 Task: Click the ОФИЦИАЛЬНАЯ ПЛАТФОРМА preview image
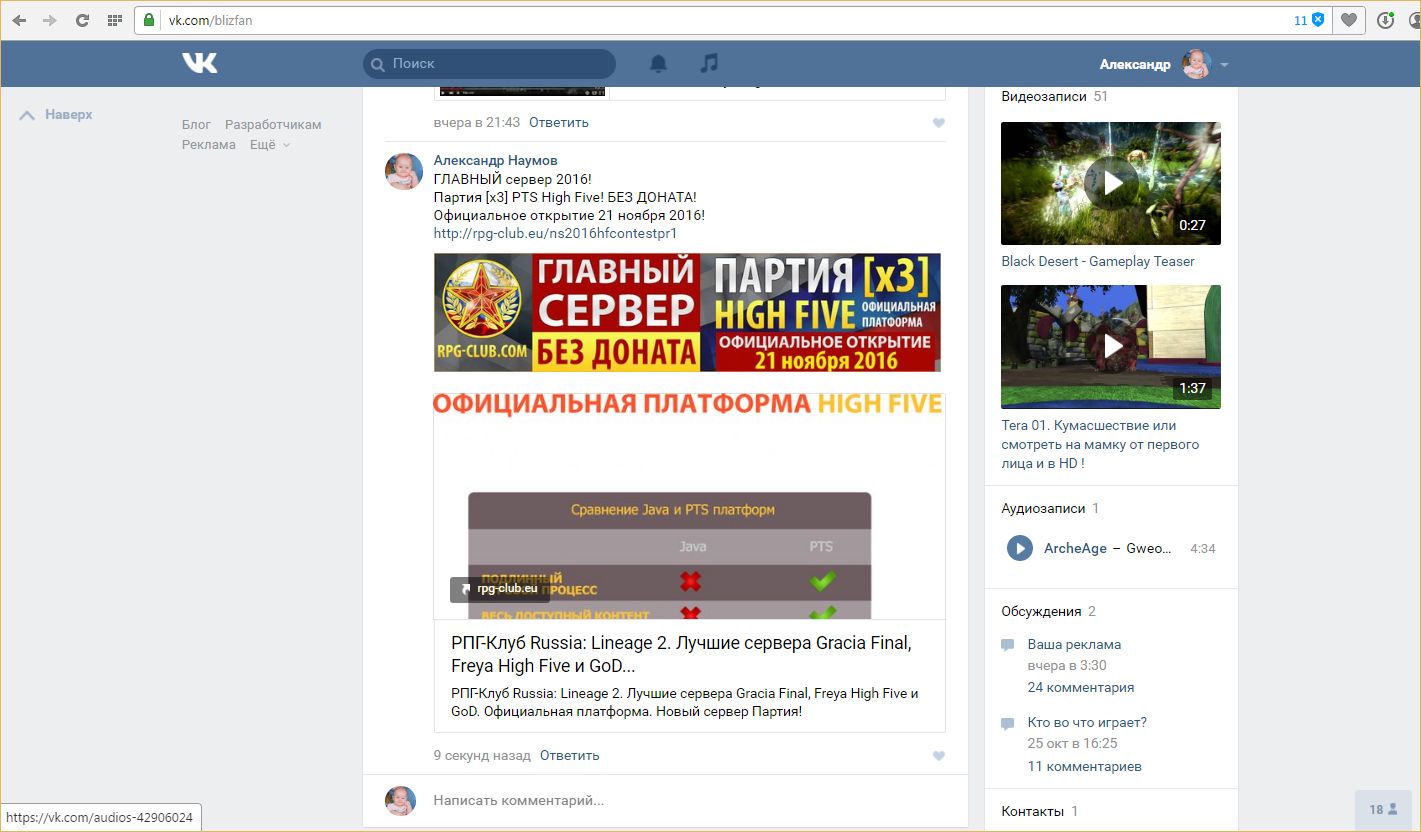[690, 506]
